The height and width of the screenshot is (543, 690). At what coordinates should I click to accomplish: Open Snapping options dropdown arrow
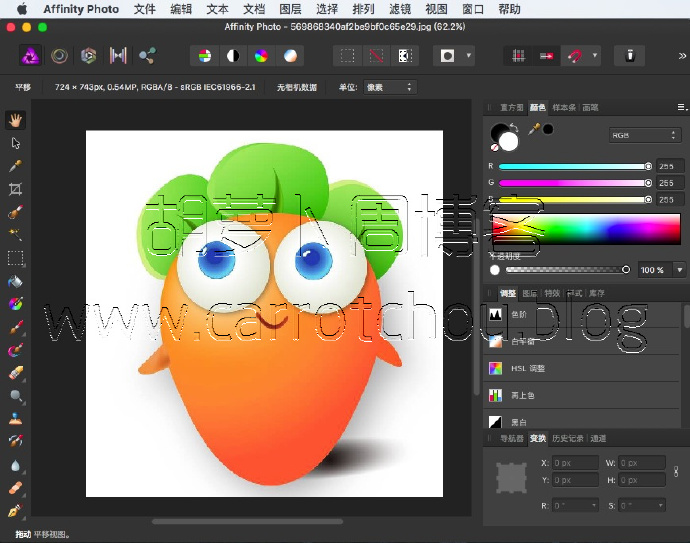point(595,56)
